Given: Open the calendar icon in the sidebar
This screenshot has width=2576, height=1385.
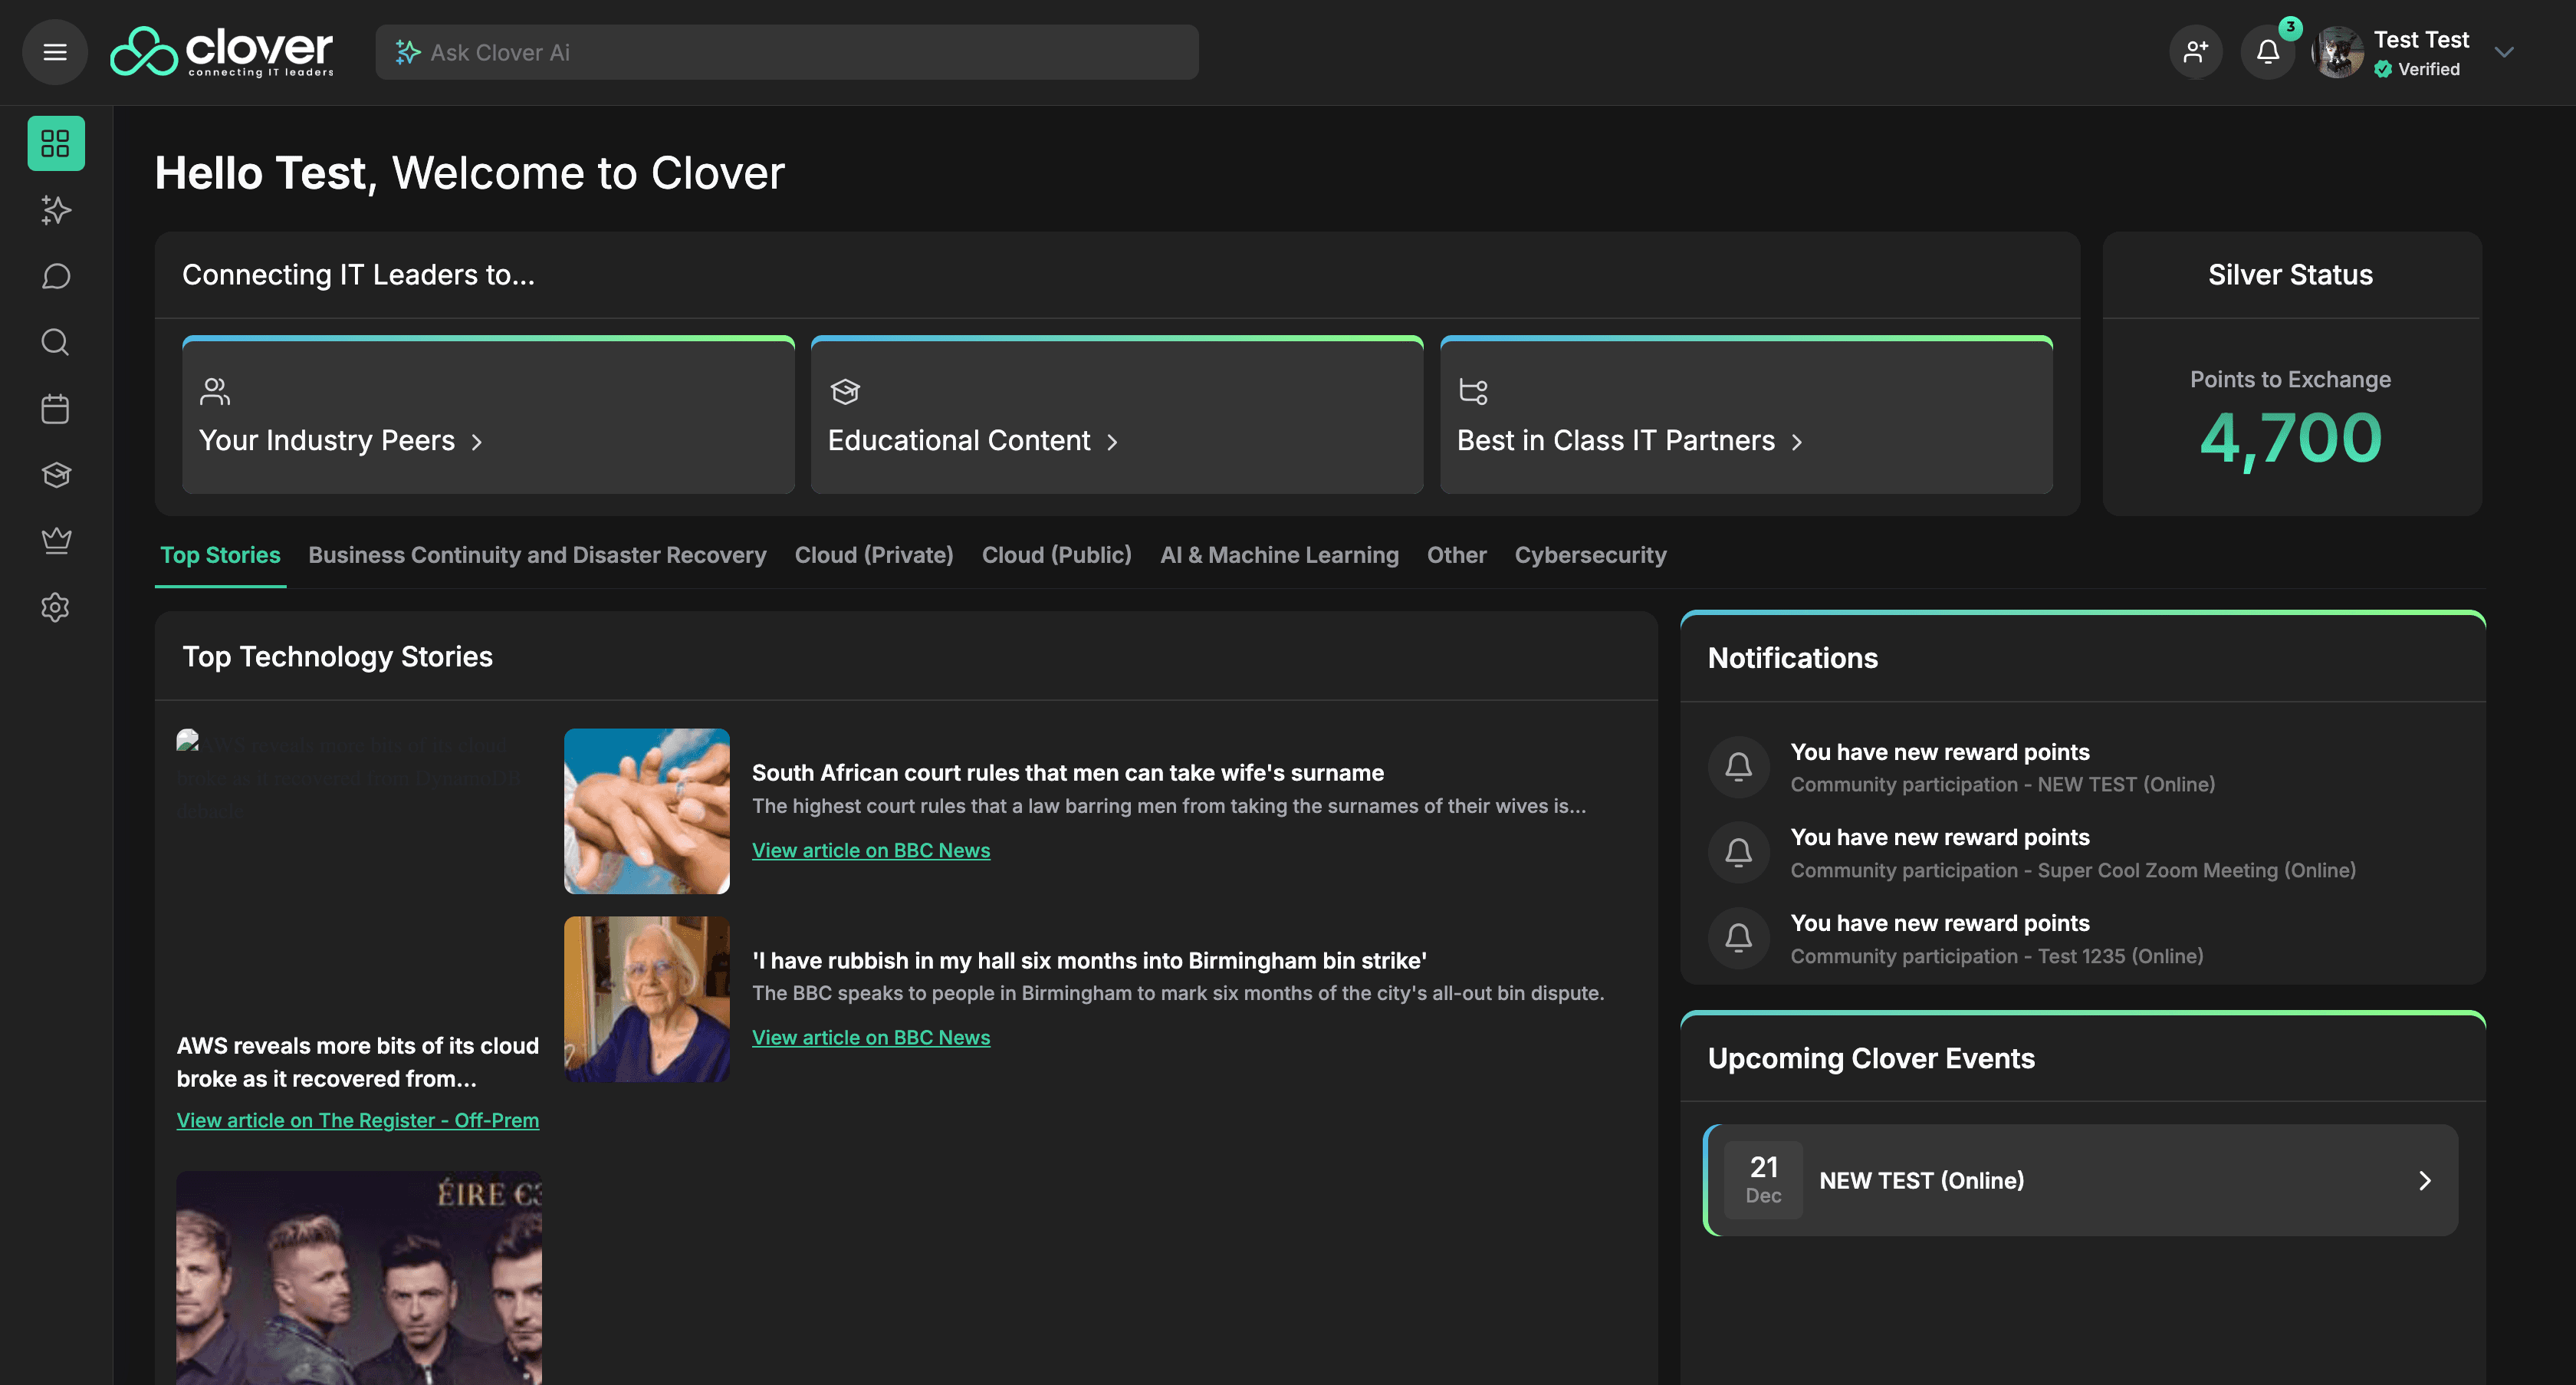Looking at the screenshot, I should [x=55, y=408].
